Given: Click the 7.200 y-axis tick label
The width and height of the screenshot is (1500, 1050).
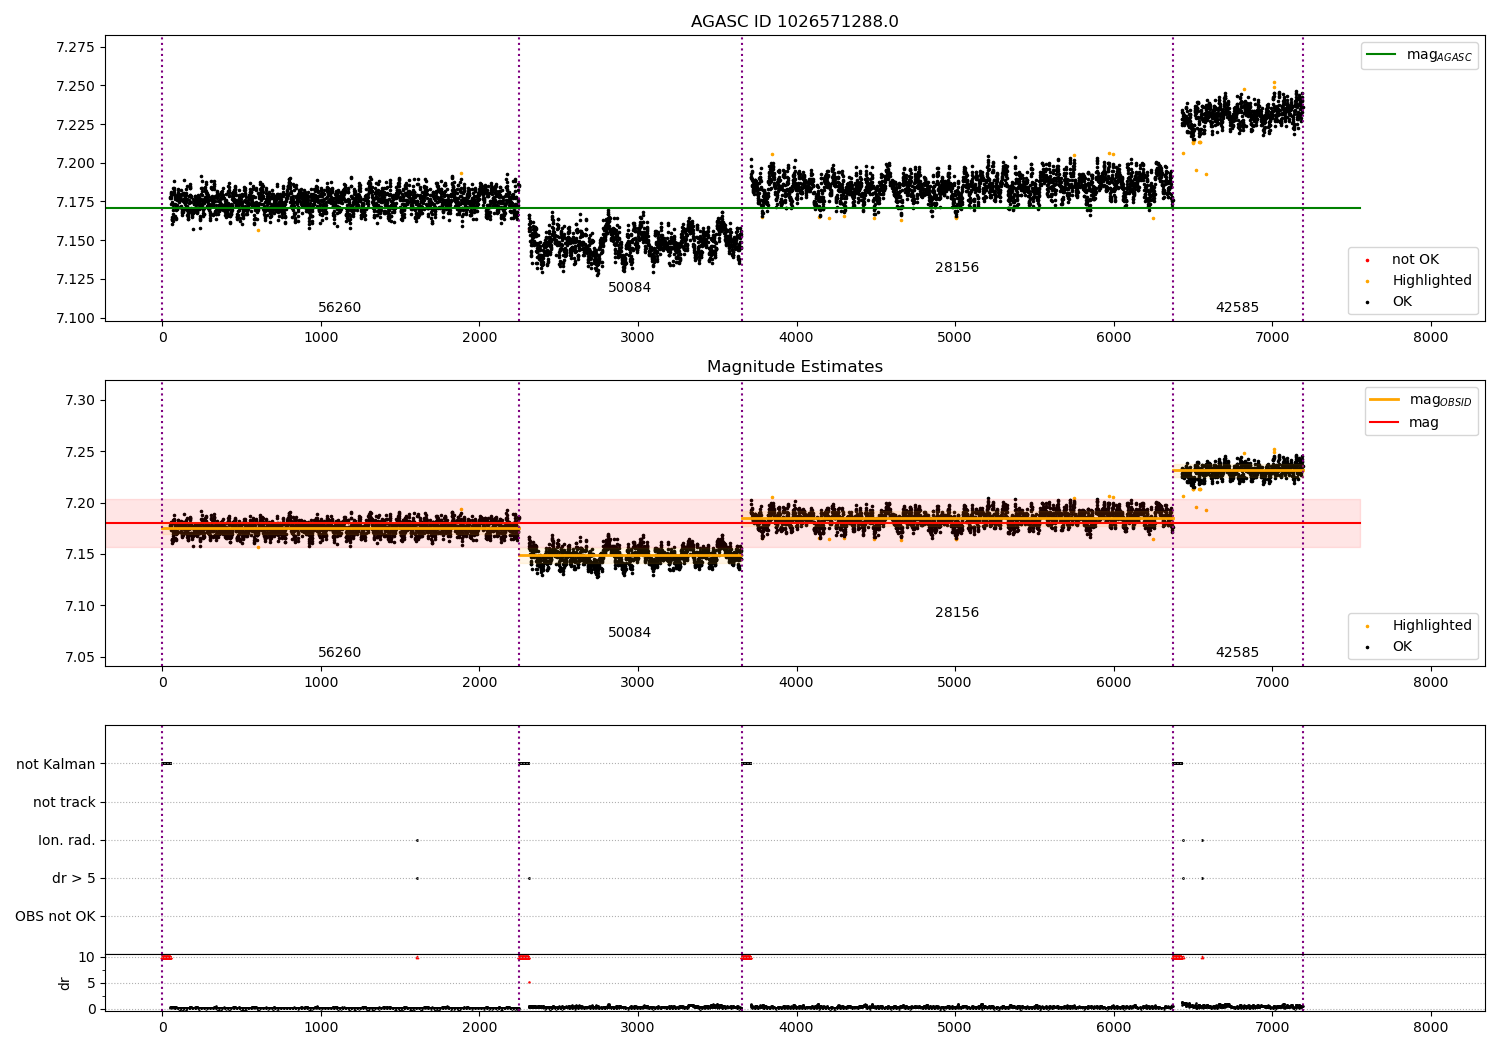Looking at the screenshot, I should [x=75, y=164].
